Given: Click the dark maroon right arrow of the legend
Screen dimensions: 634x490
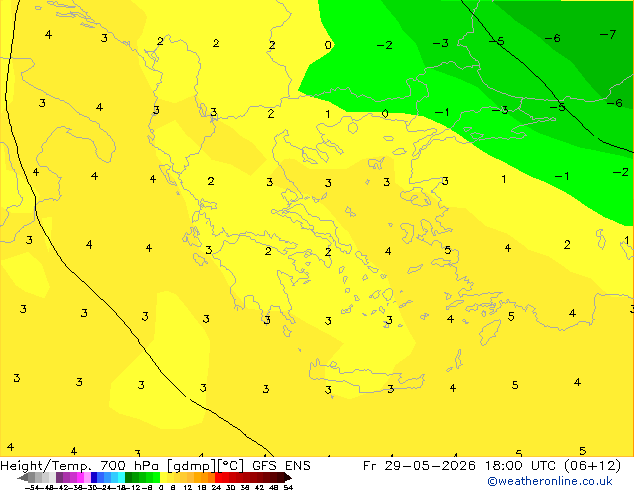Looking at the screenshot, I should [288, 477].
